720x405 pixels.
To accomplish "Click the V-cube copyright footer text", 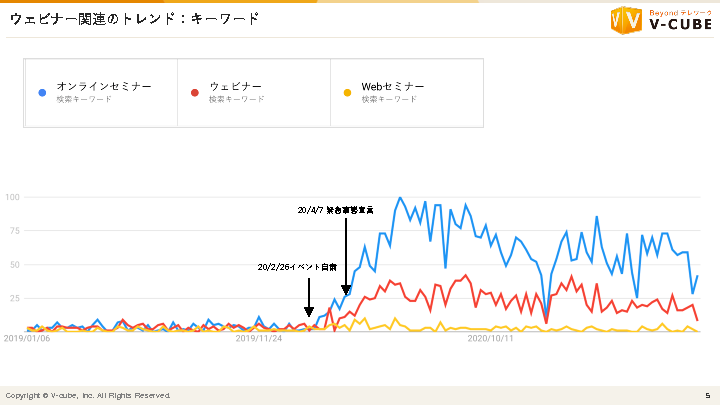I will 88,395.
